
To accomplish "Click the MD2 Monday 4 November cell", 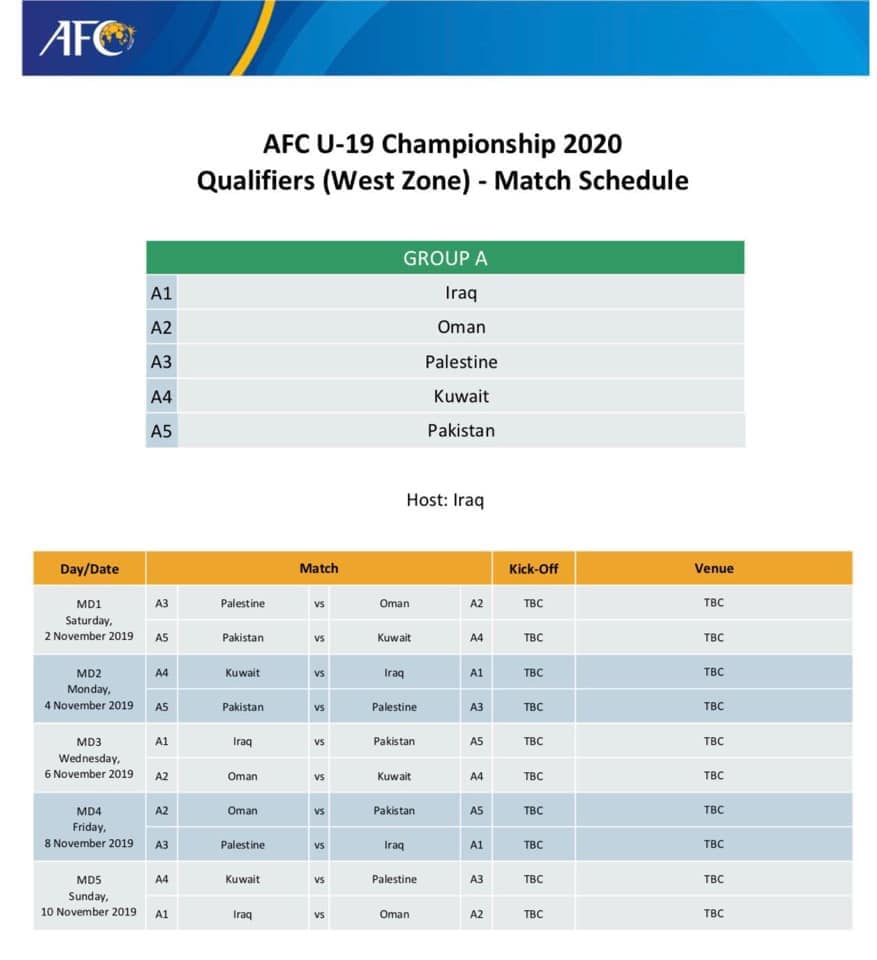I will point(89,689).
